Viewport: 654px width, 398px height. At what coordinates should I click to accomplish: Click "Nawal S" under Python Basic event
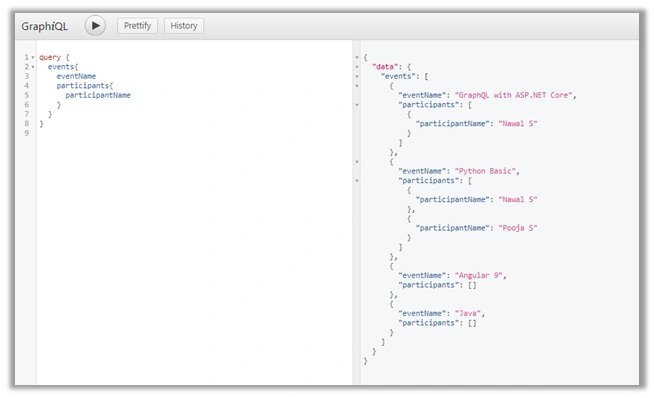[x=518, y=199]
